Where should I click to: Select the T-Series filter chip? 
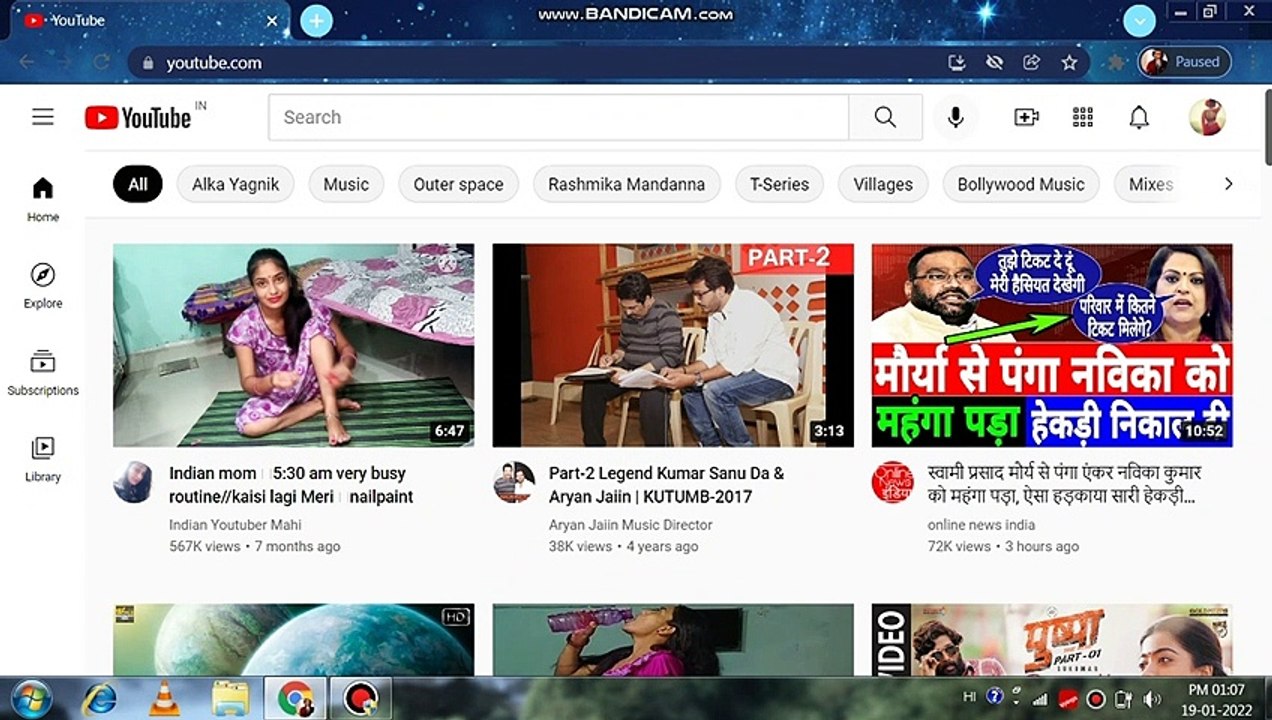click(779, 184)
